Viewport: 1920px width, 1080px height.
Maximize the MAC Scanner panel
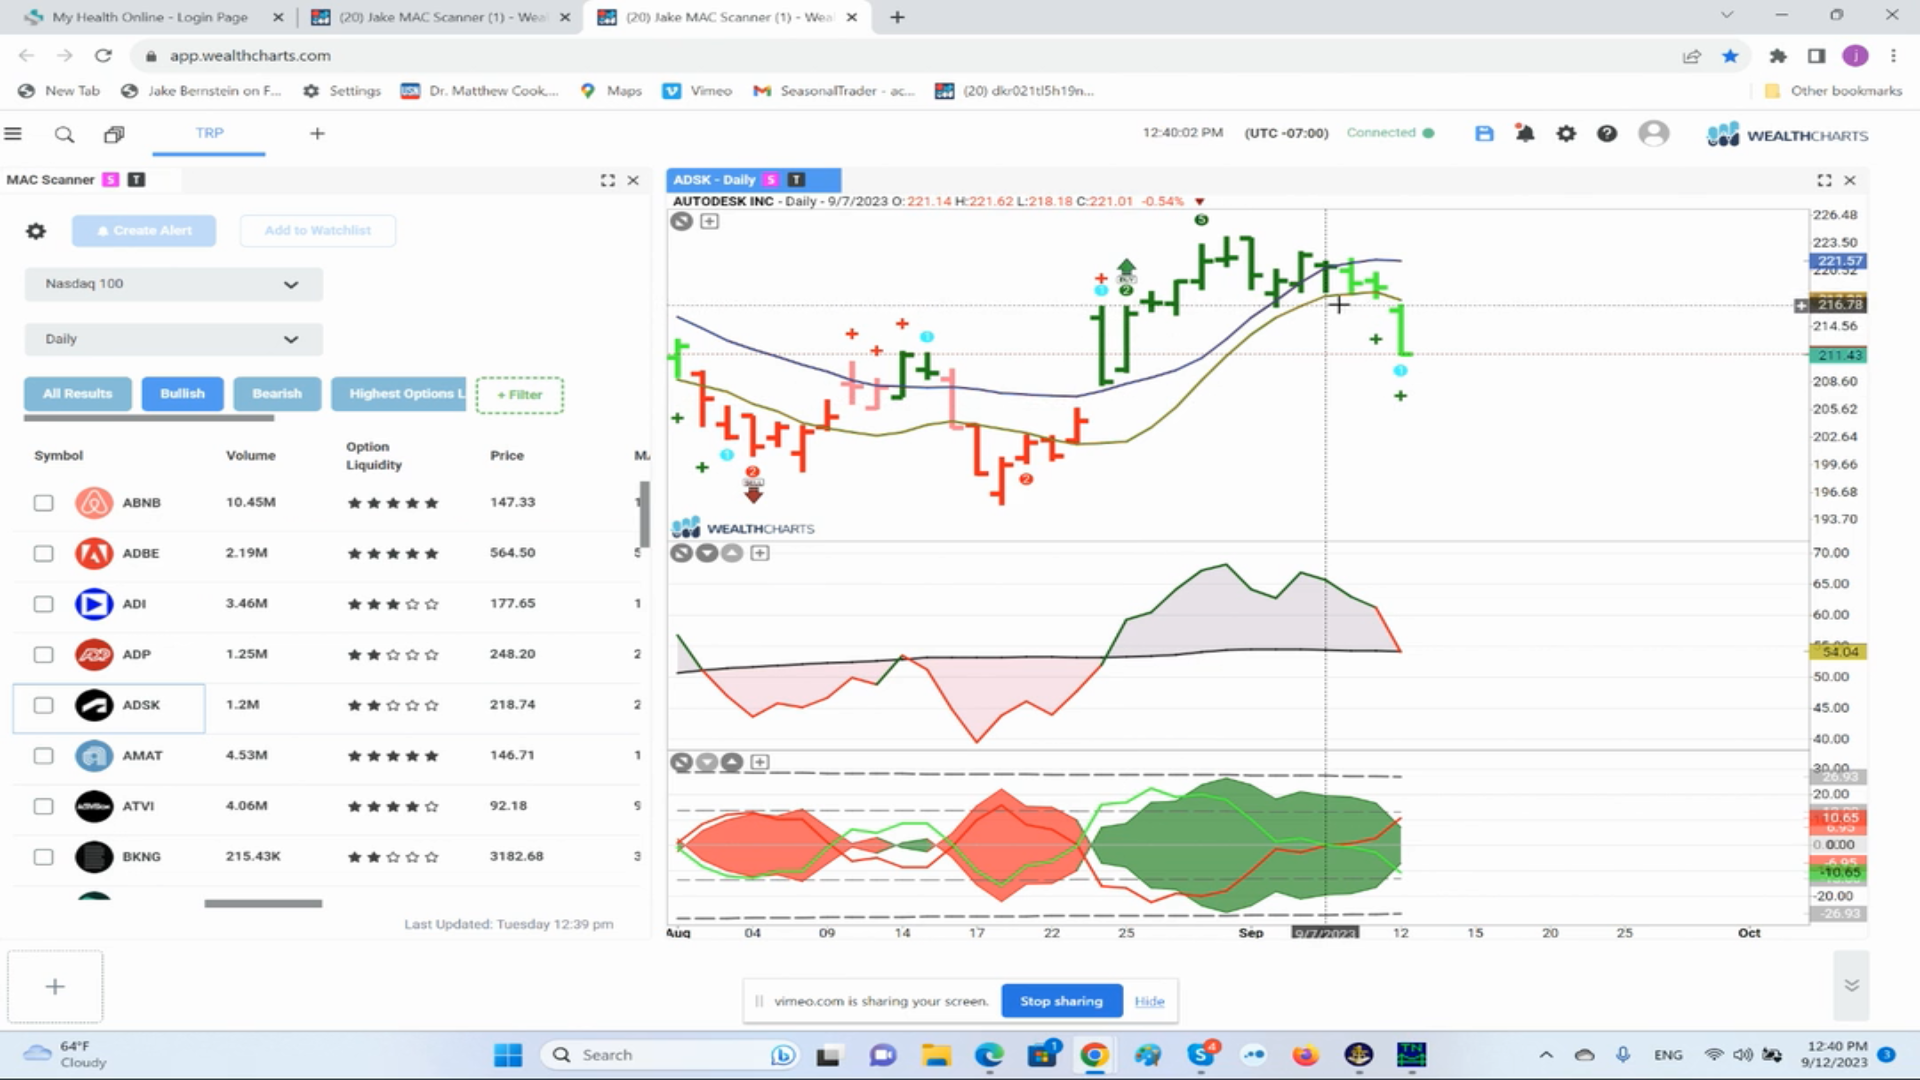(607, 180)
